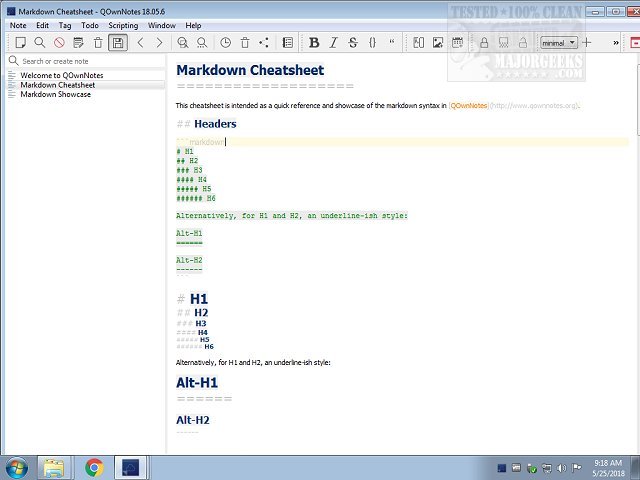Select the Markdown Showcase note
This screenshot has width=640, height=480.
57,95
